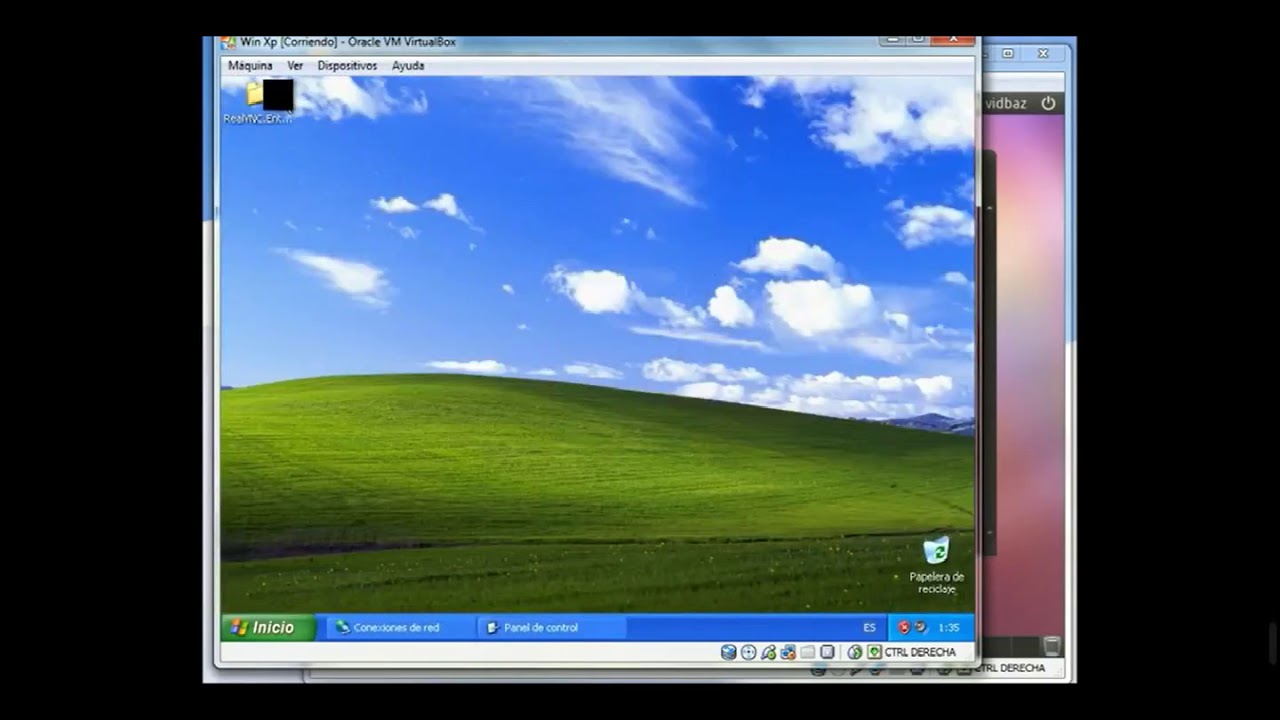This screenshot has height=720, width=1280.
Task: Click the red security shield tray icon
Action: [904, 627]
